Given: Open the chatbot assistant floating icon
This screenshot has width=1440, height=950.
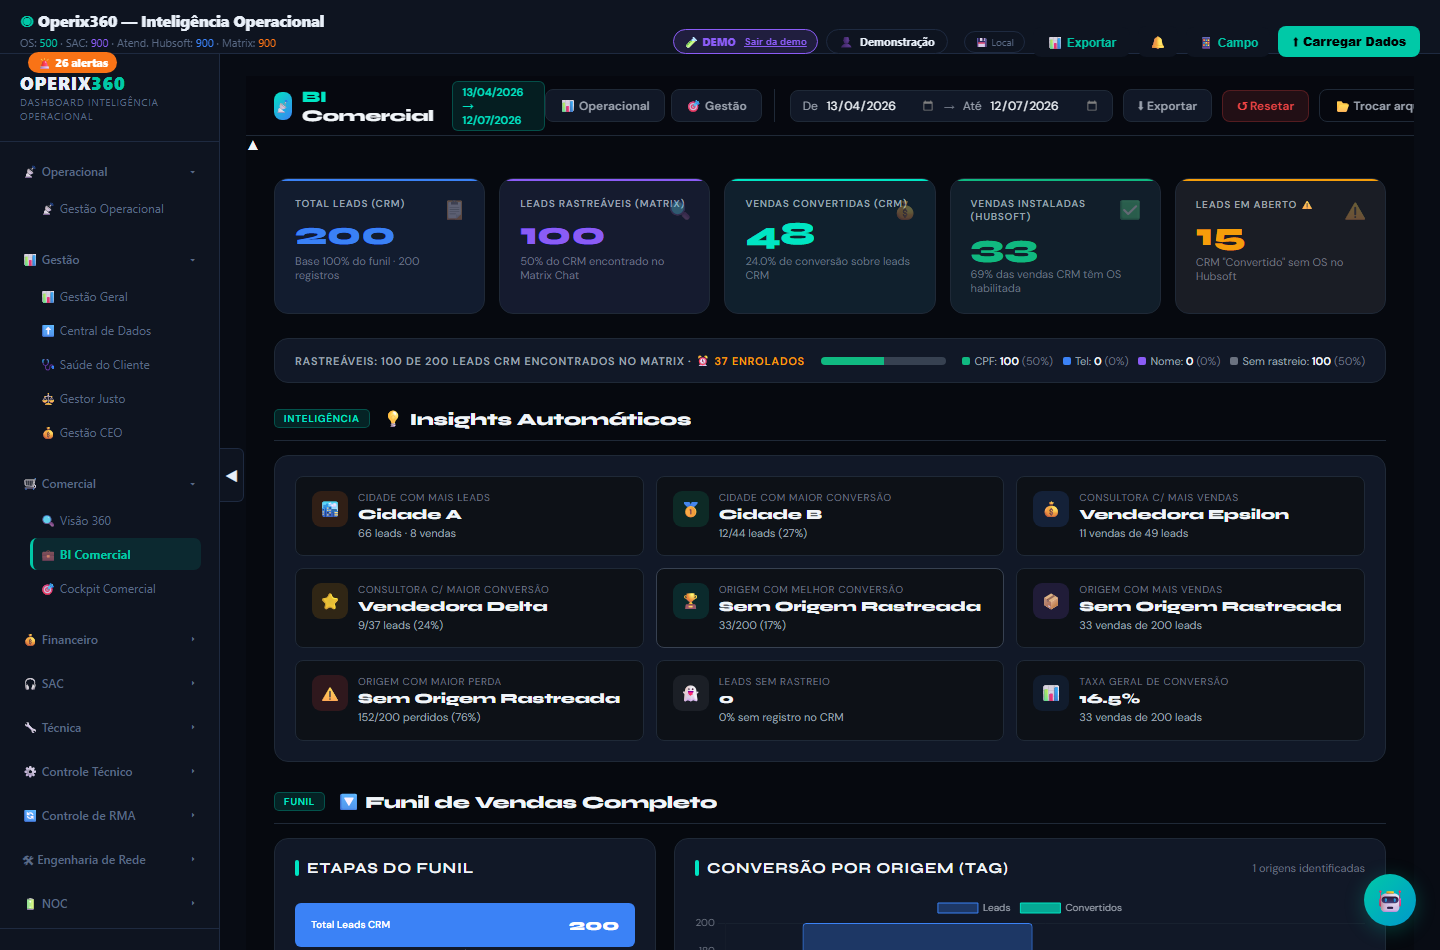Looking at the screenshot, I should (x=1390, y=900).
